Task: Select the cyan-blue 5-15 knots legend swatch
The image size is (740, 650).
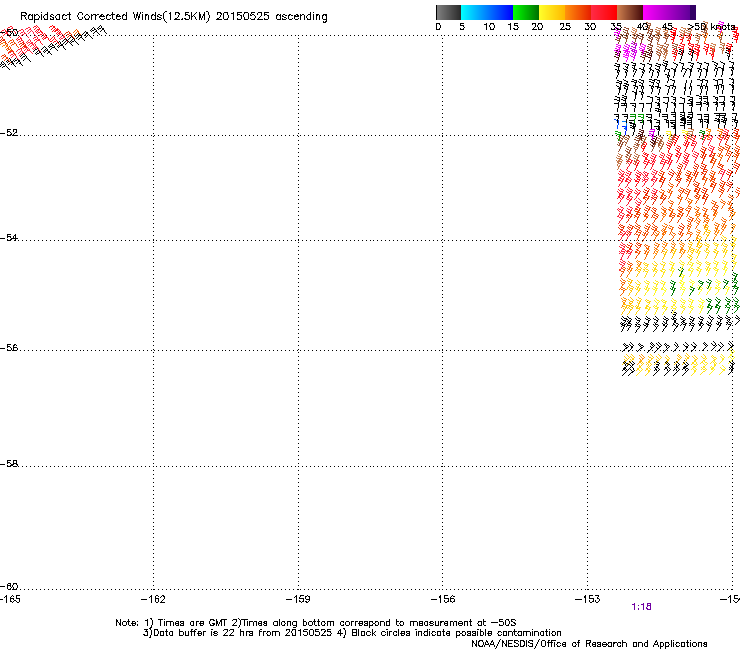Action: (x=487, y=12)
